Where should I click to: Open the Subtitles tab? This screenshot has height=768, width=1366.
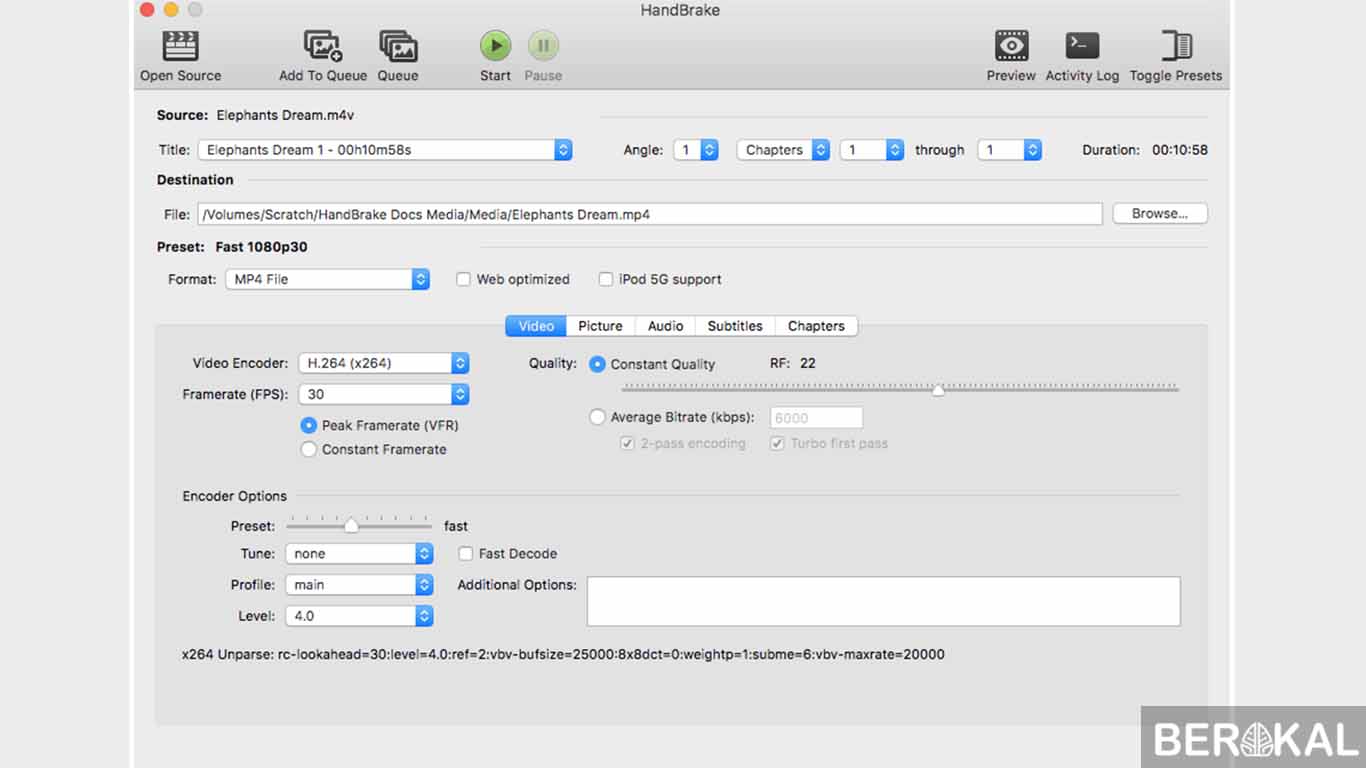point(735,326)
